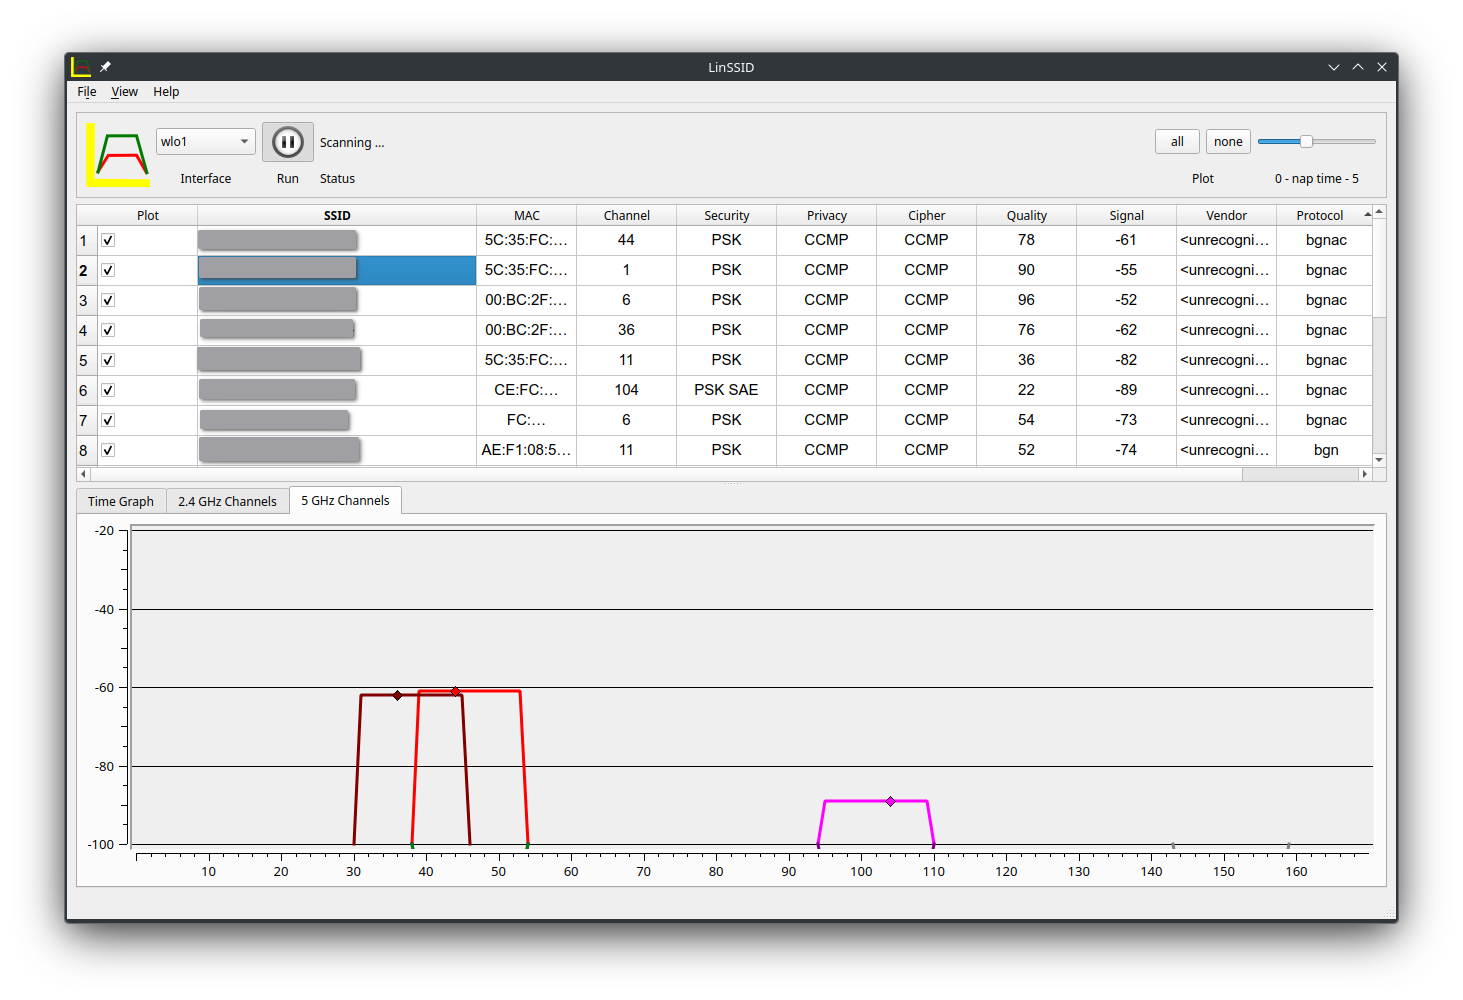Click horizontal scroll right arrow
This screenshot has height=1000, width=1463.
click(1365, 474)
